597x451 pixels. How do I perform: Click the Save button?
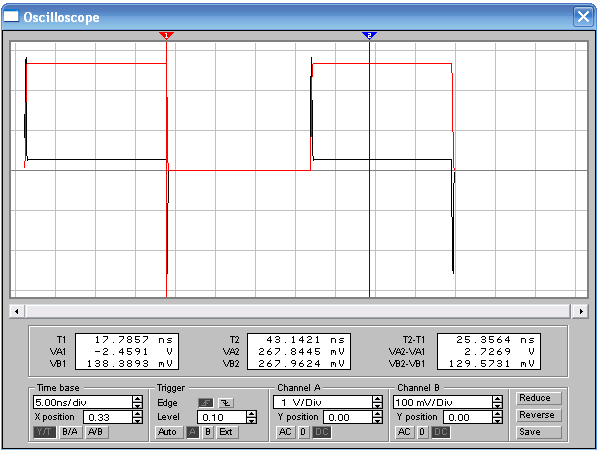(x=538, y=432)
